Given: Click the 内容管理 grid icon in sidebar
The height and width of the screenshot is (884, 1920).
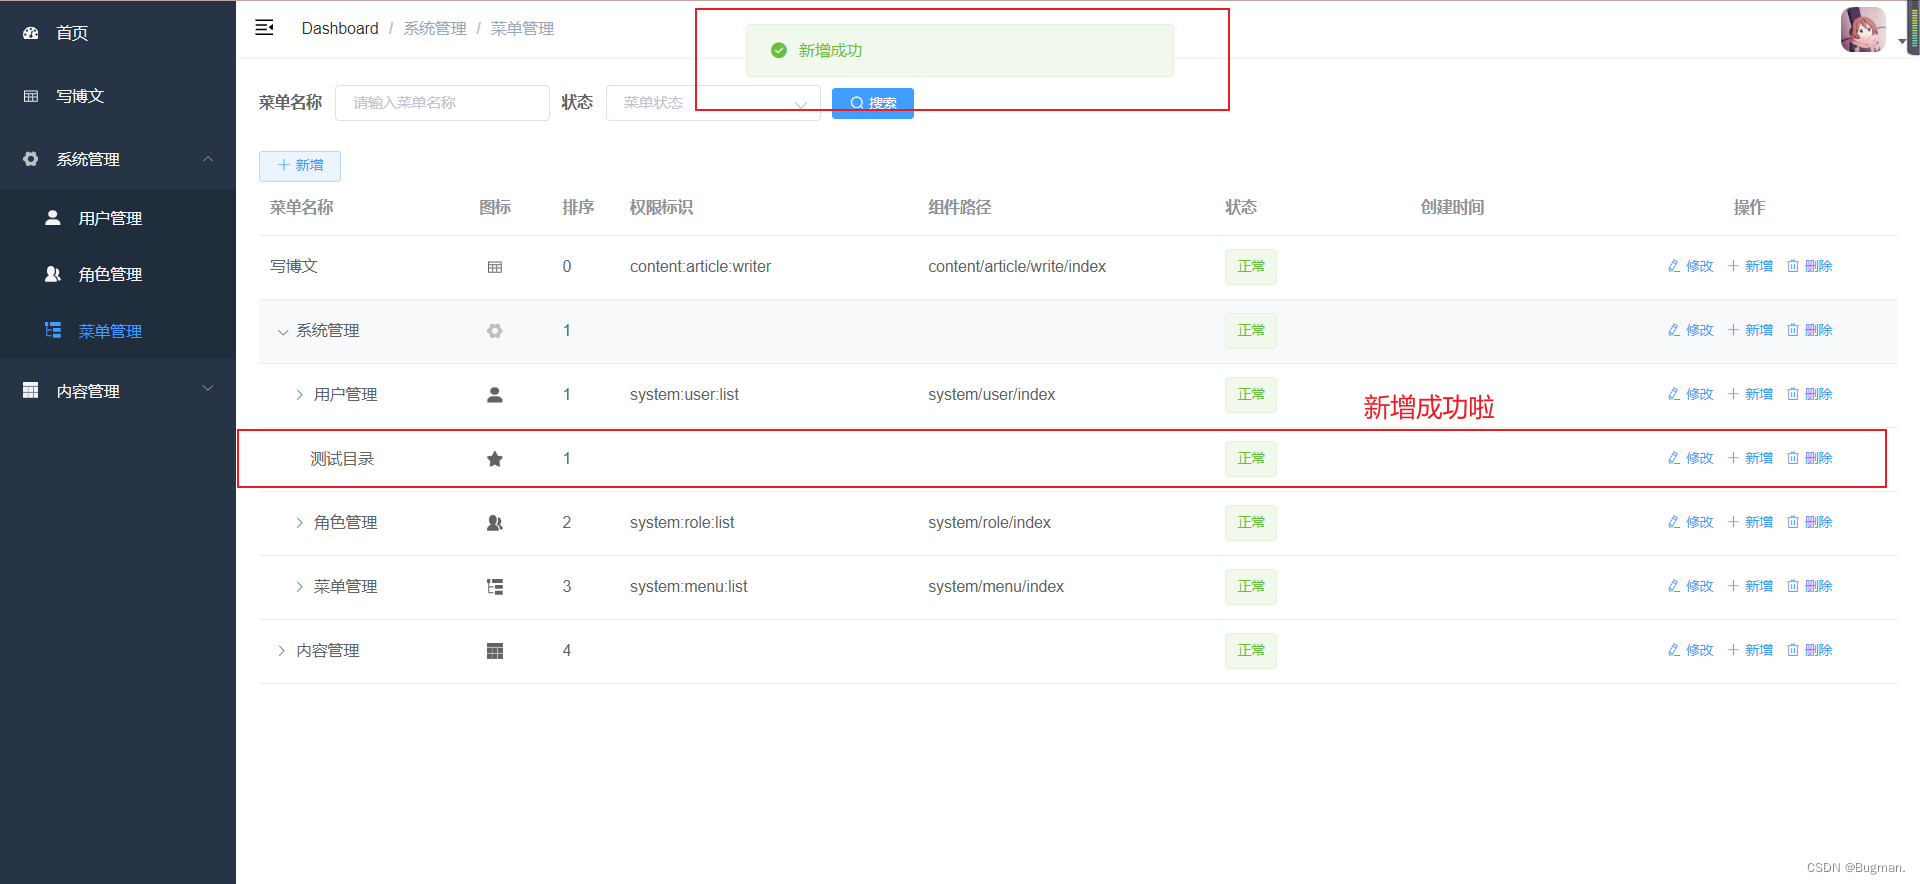Looking at the screenshot, I should (31, 390).
